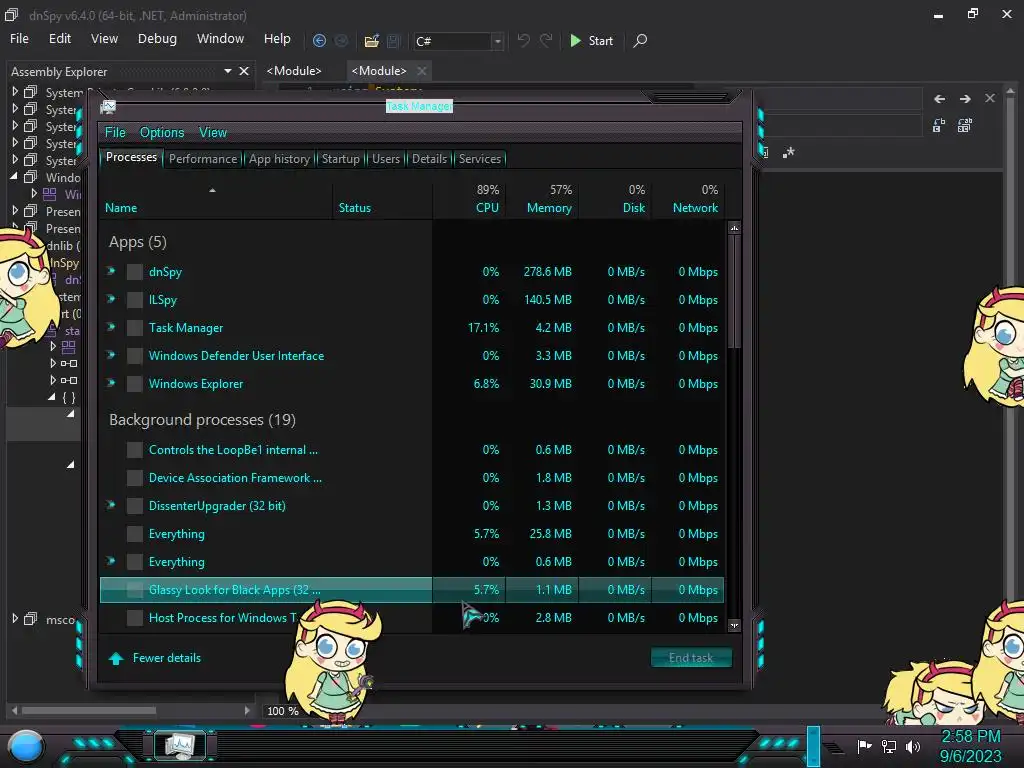Click Task Manager icon on taskbar
The image size is (1024, 768).
click(180, 745)
